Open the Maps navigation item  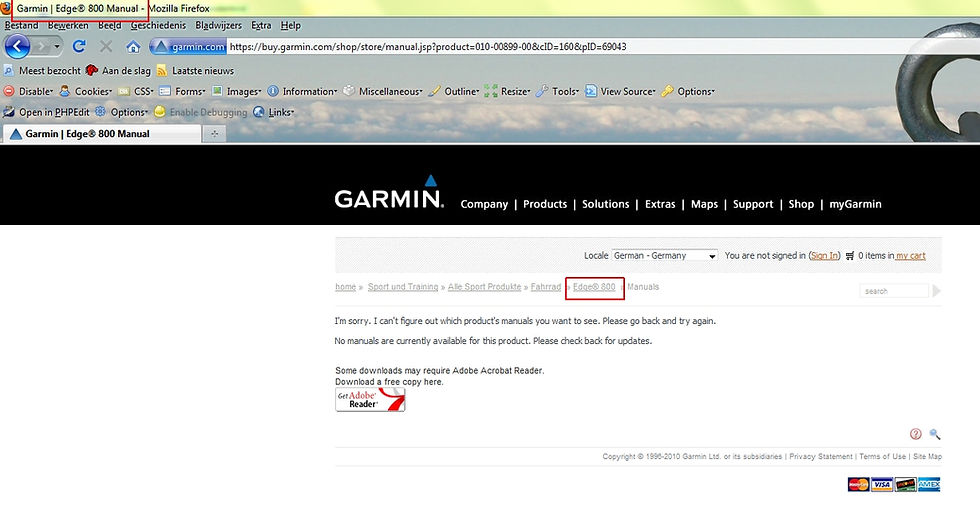pyautogui.click(x=704, y=204)
